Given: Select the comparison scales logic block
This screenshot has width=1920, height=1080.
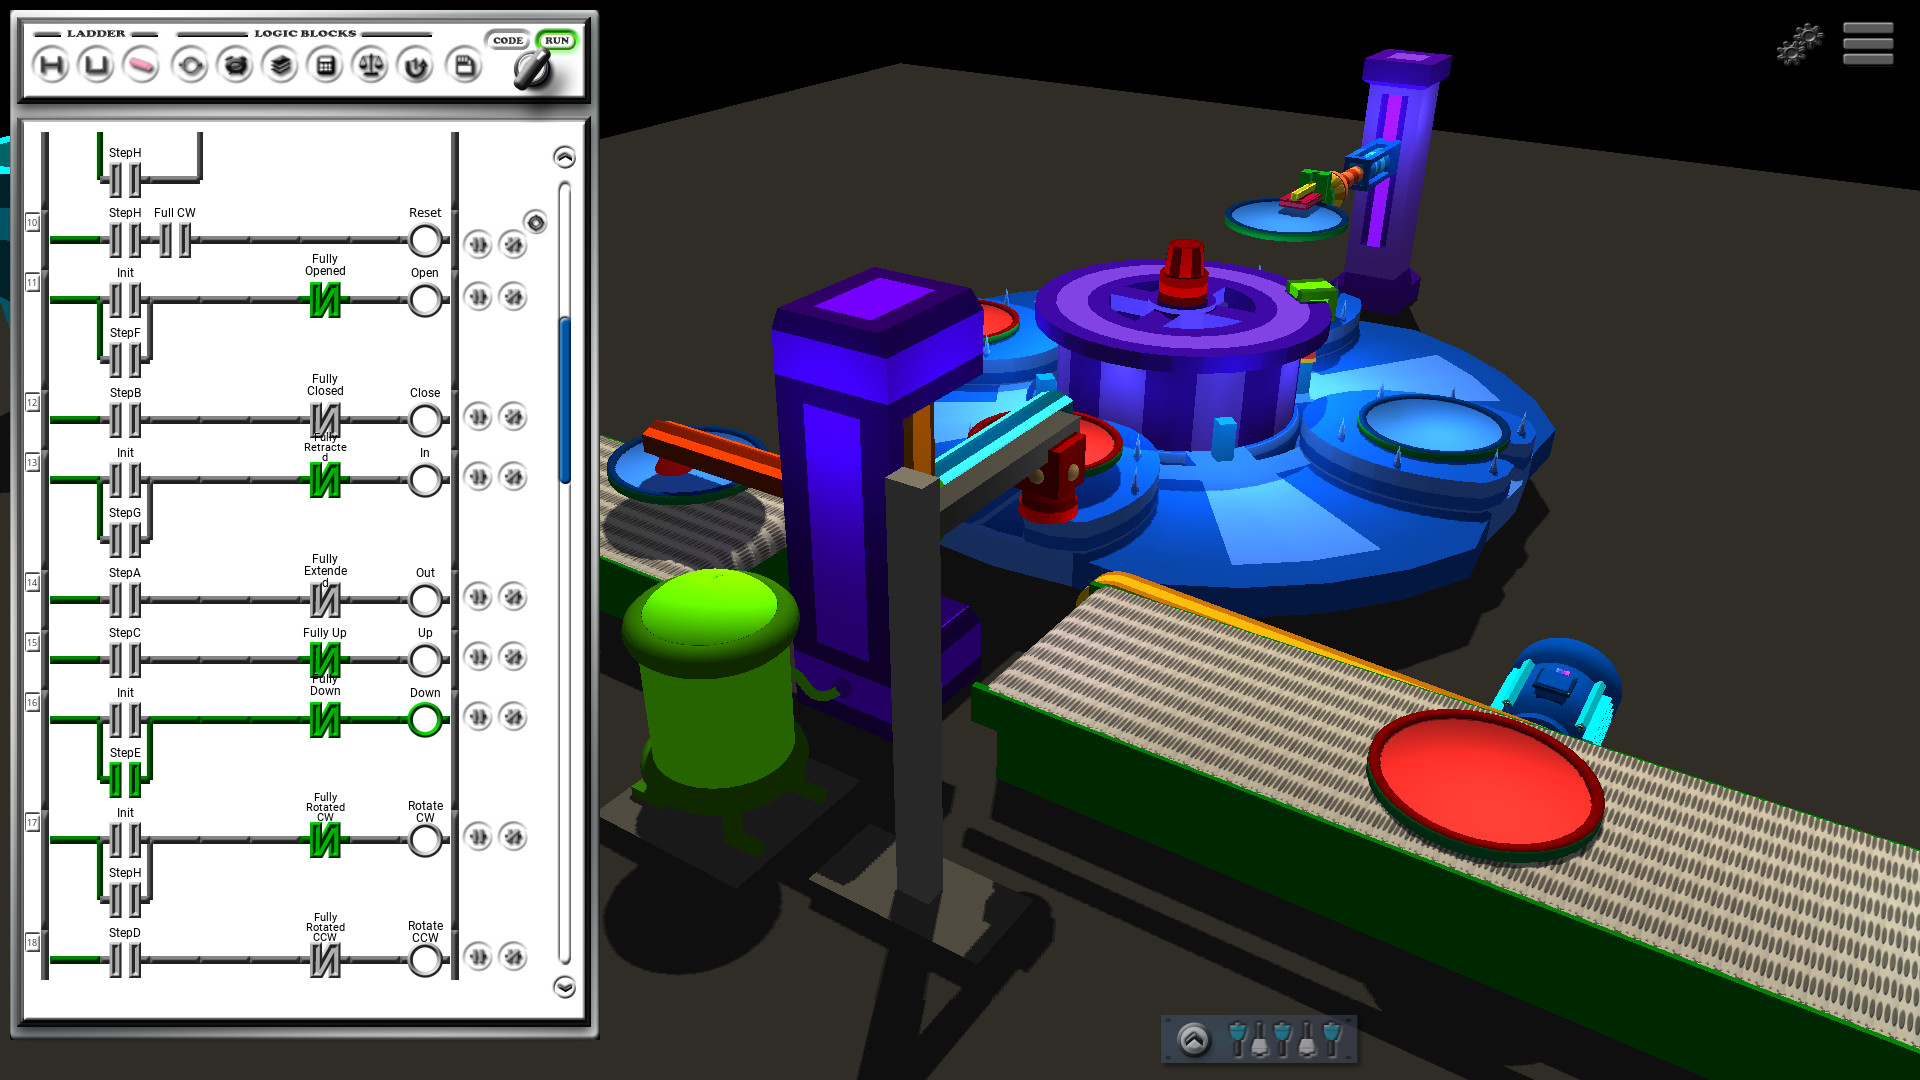Looking at the screenshot, I should point(369,65).
